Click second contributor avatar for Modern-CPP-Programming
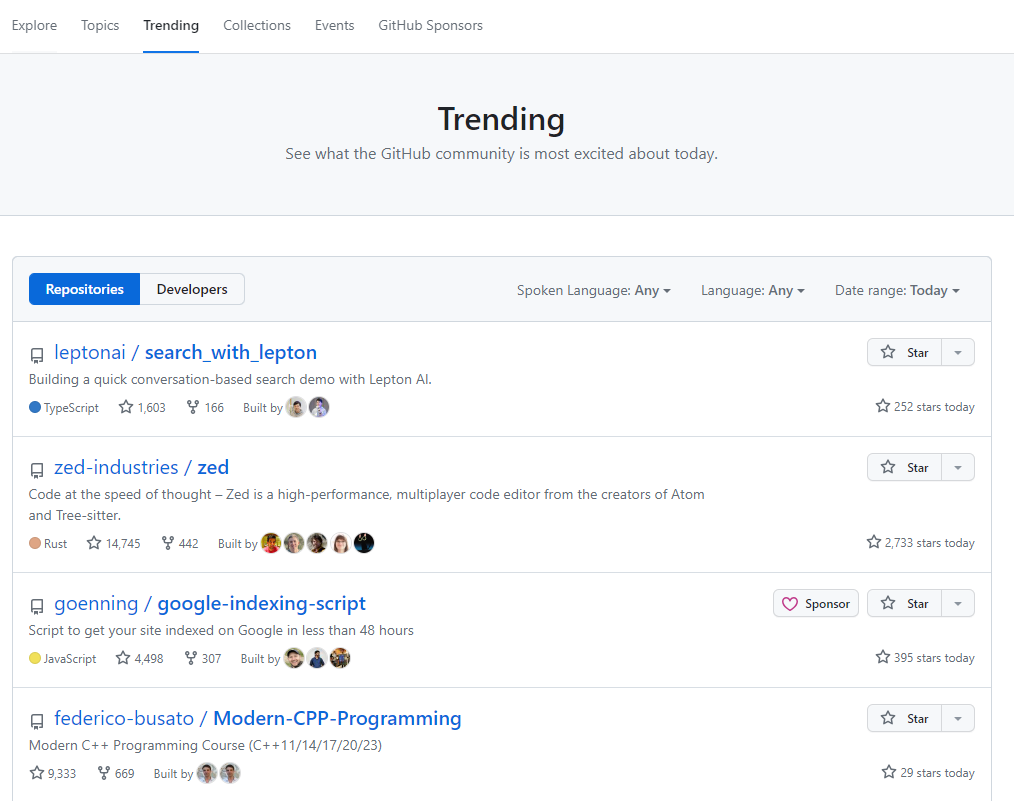Viewport: 1014px width, 801px height. [x=230, y=773]
